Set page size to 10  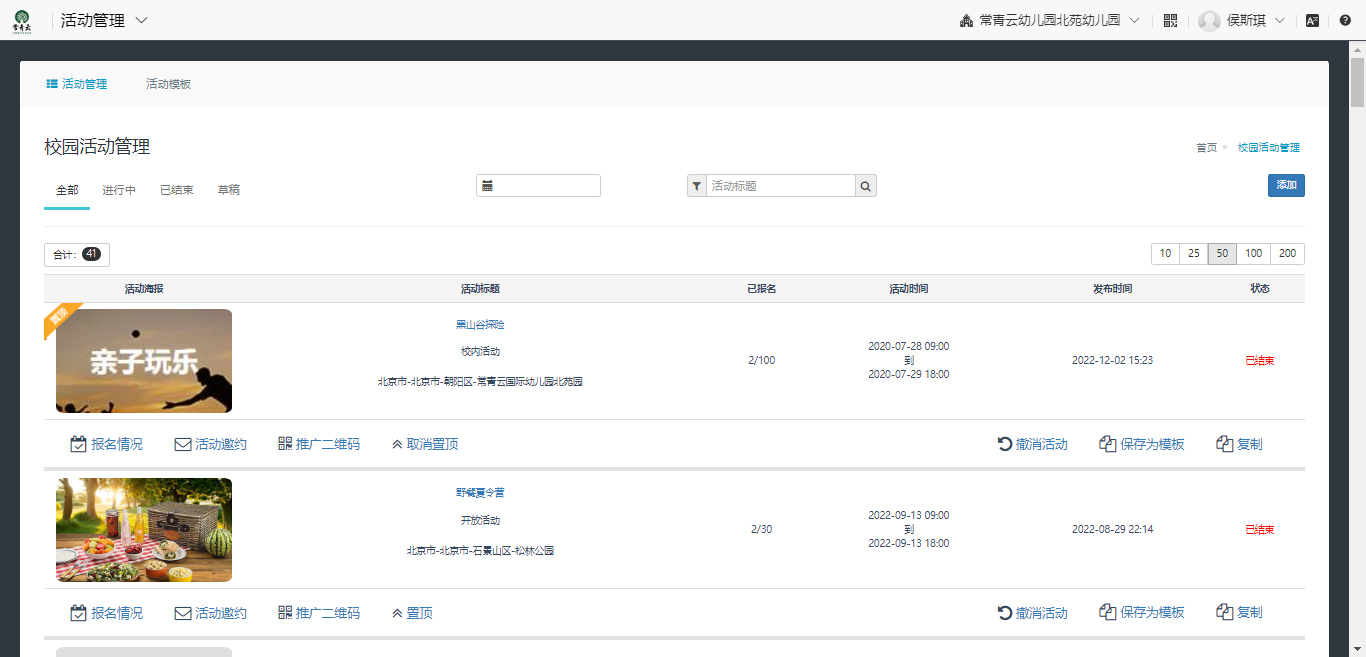pyautogui.click(x=1165, y=254)
